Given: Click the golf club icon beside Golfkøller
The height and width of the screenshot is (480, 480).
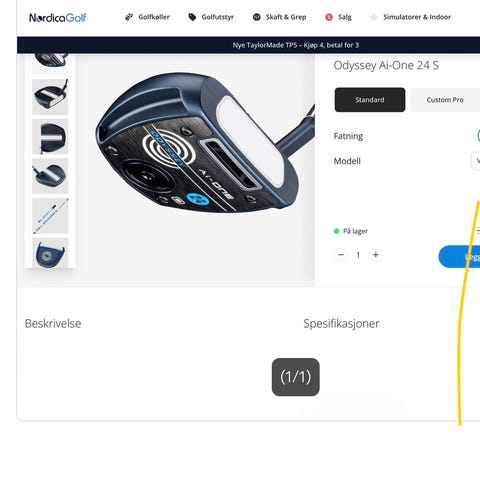Looking at the screenshot, I should pyautogui.click(x=129, y=17).
